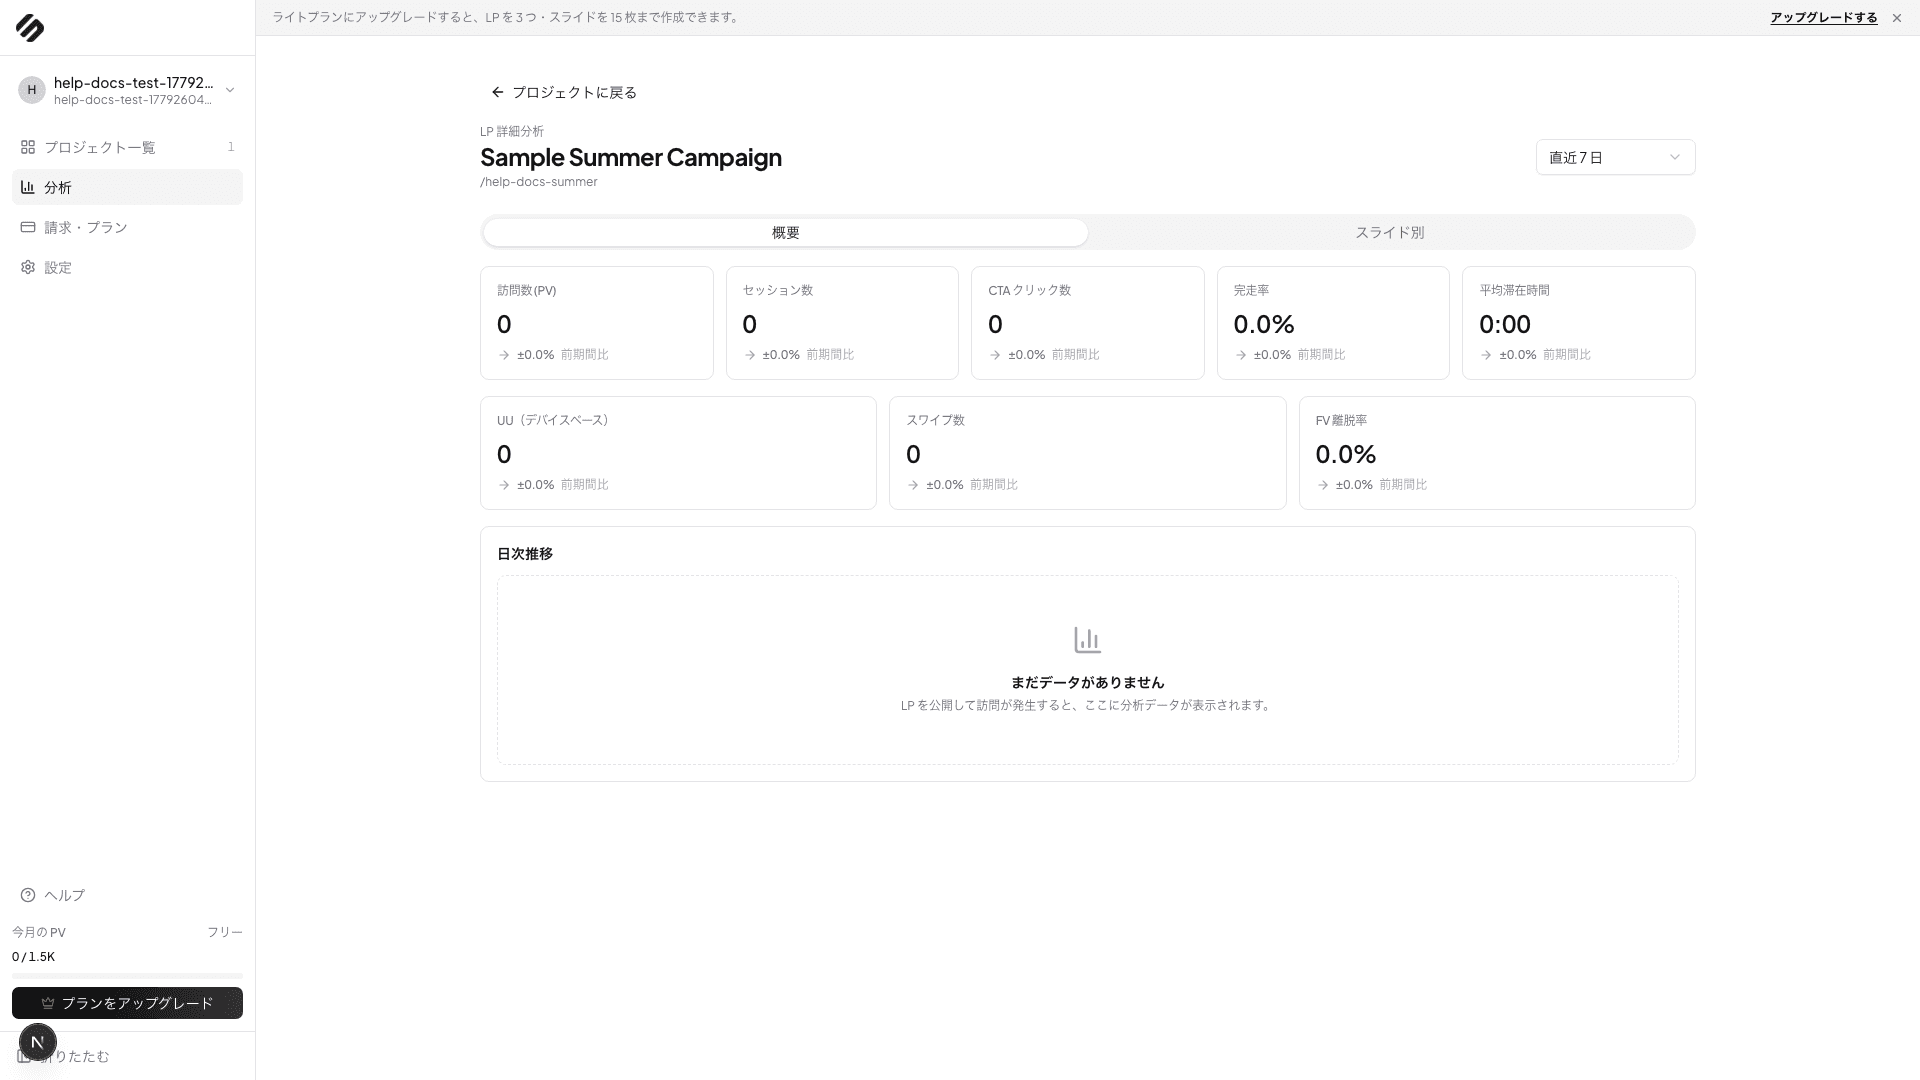Click the monthly PV usage progress bar

(127, 975)
